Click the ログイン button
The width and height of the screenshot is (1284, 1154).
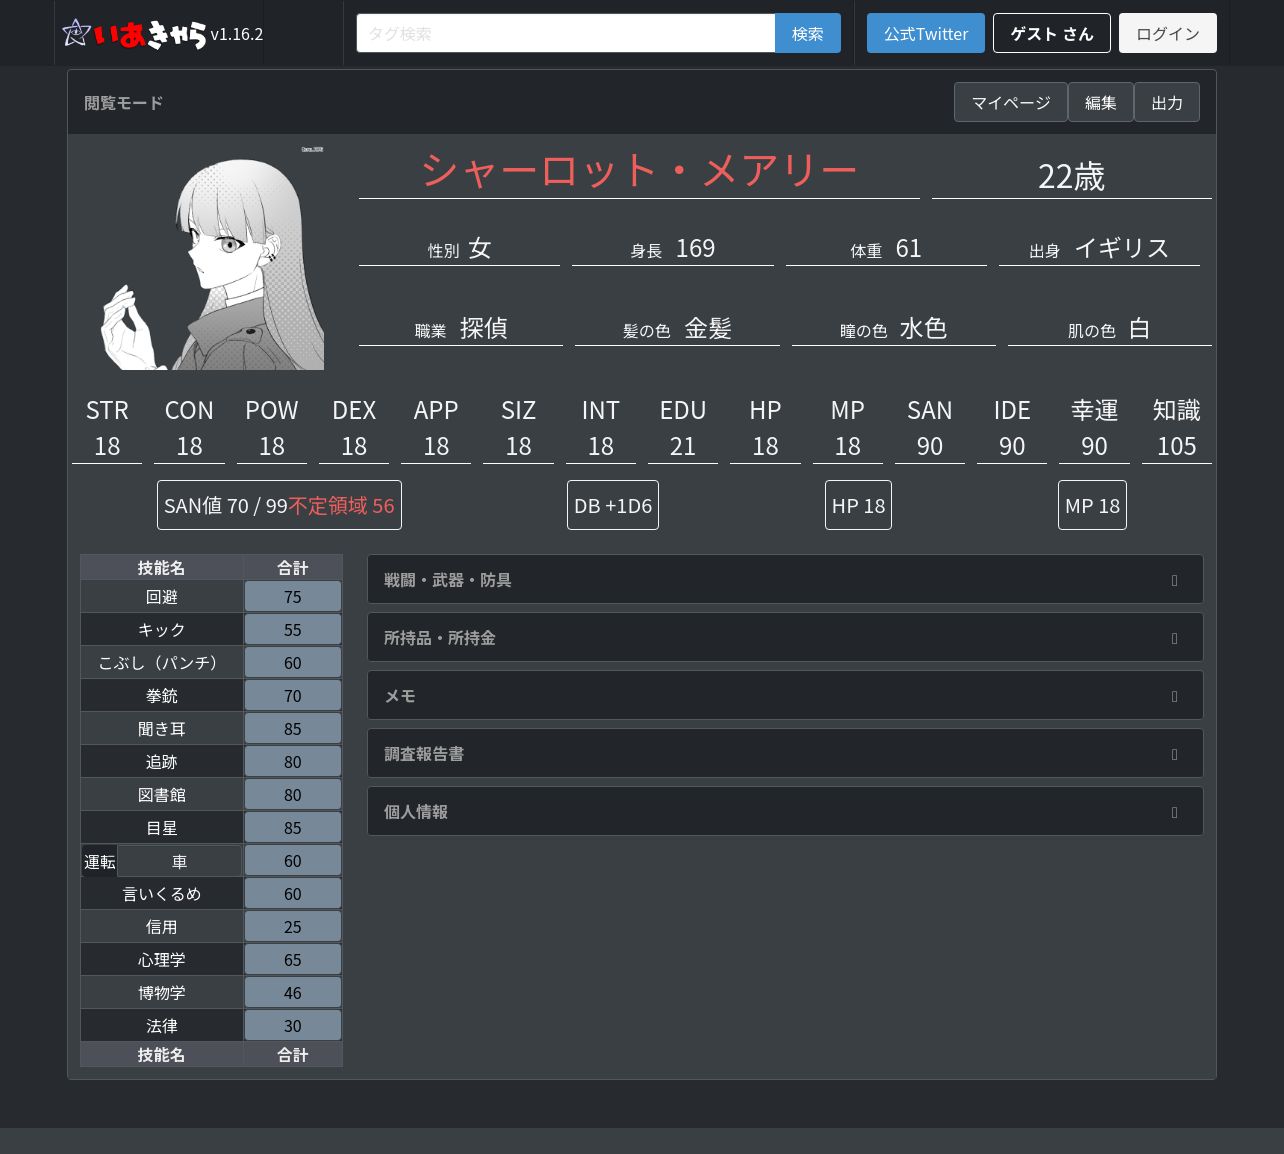click(x=1168, y=33)
